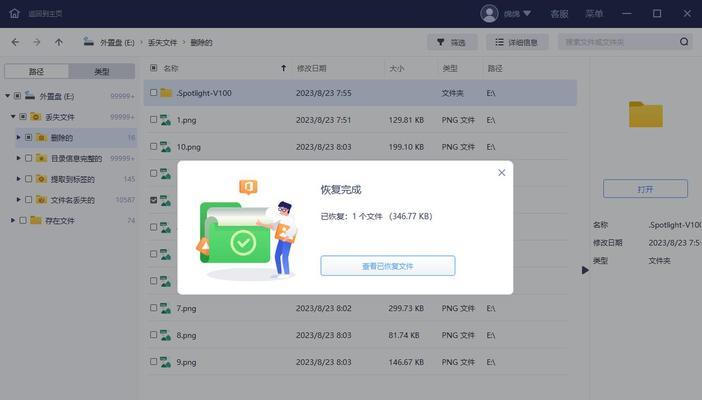The height and width of the screenshot is (400, 702).
Task: Check the 1.png checkbox
Action: coord(154,120)
